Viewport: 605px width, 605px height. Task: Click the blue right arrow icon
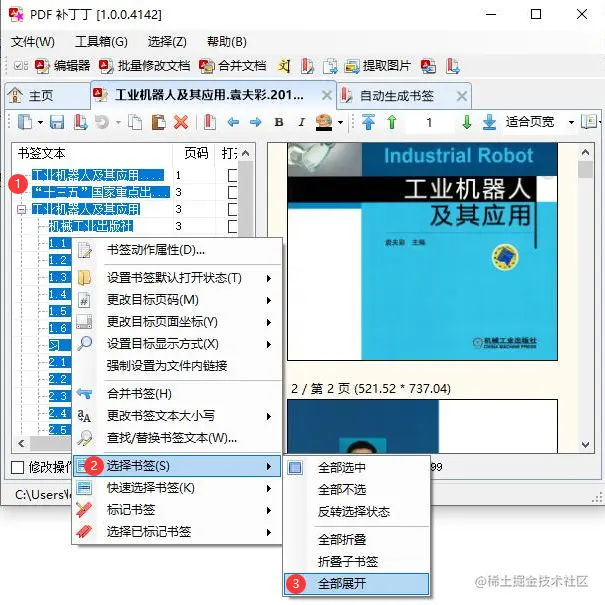[255, 122]
